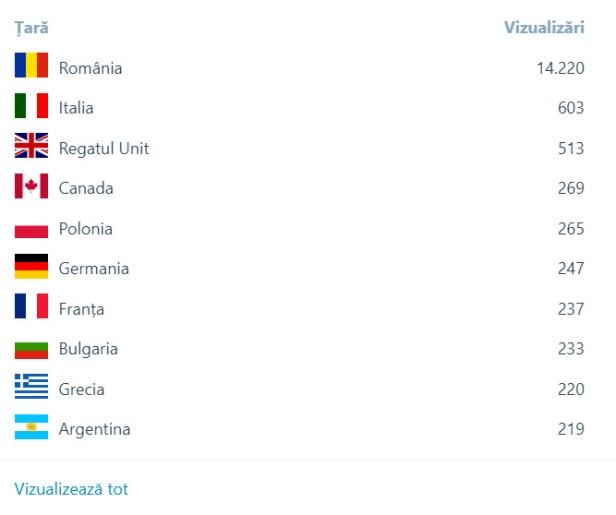Click the United Kingdom flag icon
Screen dimensions: 616x515
click(x=31, y=148)
